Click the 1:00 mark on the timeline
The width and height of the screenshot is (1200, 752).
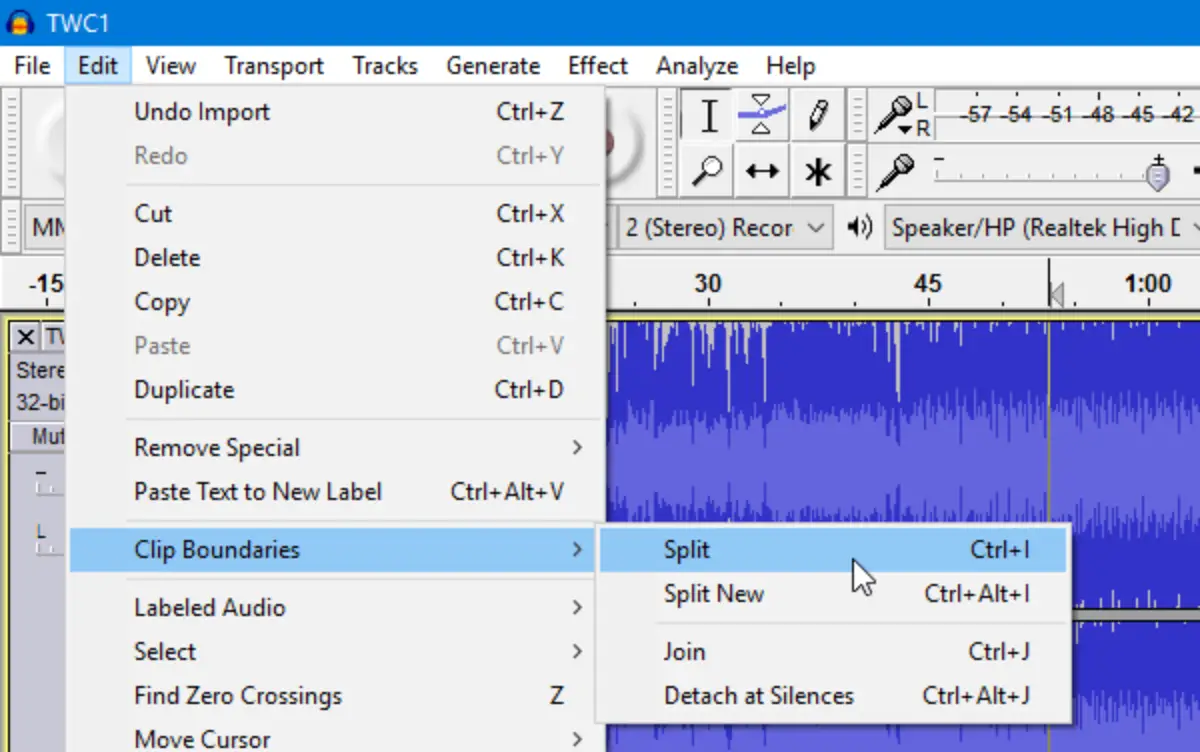click(x=1147, y=283)
